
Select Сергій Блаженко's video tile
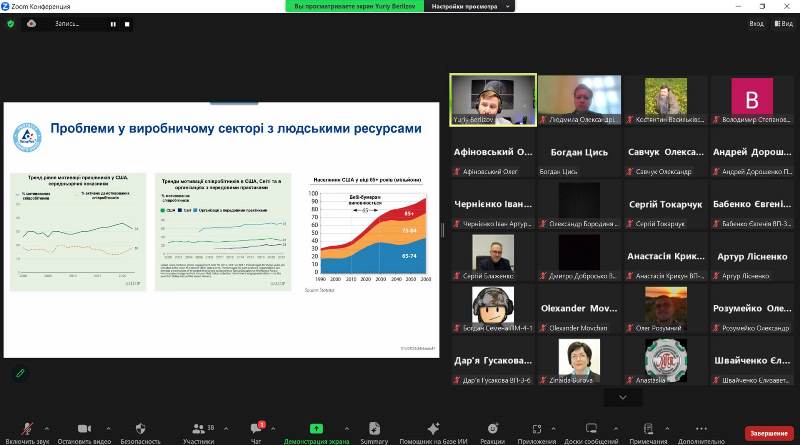coord(493,256)
